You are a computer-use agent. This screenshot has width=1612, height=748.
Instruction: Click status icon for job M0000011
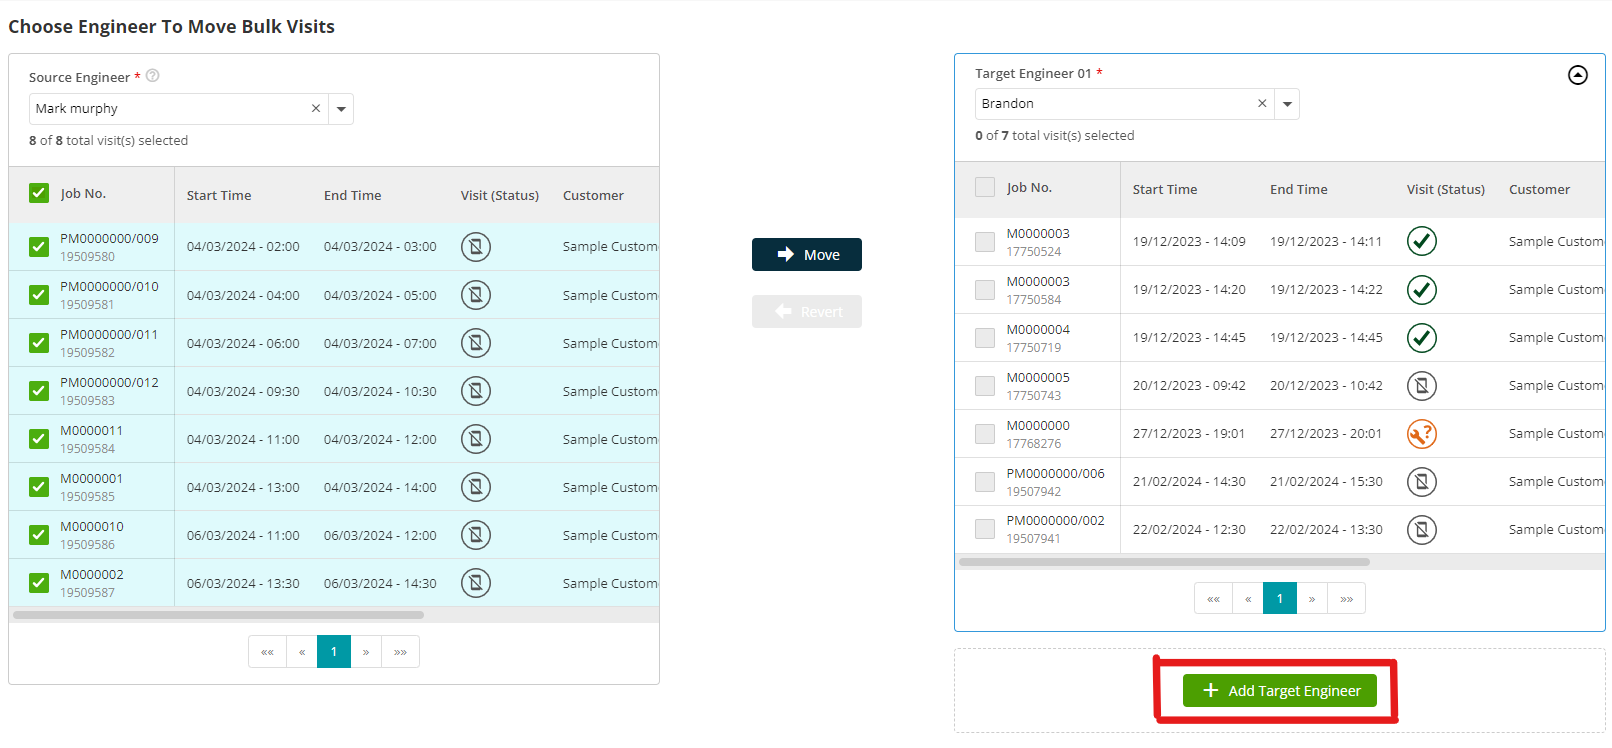[476, 438]
